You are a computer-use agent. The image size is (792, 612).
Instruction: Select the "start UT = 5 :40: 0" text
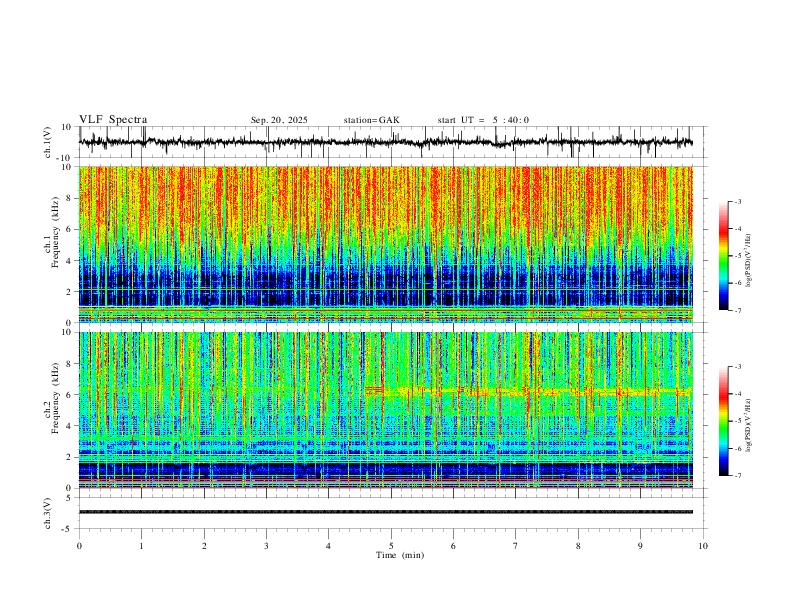[x=483, y=120]
